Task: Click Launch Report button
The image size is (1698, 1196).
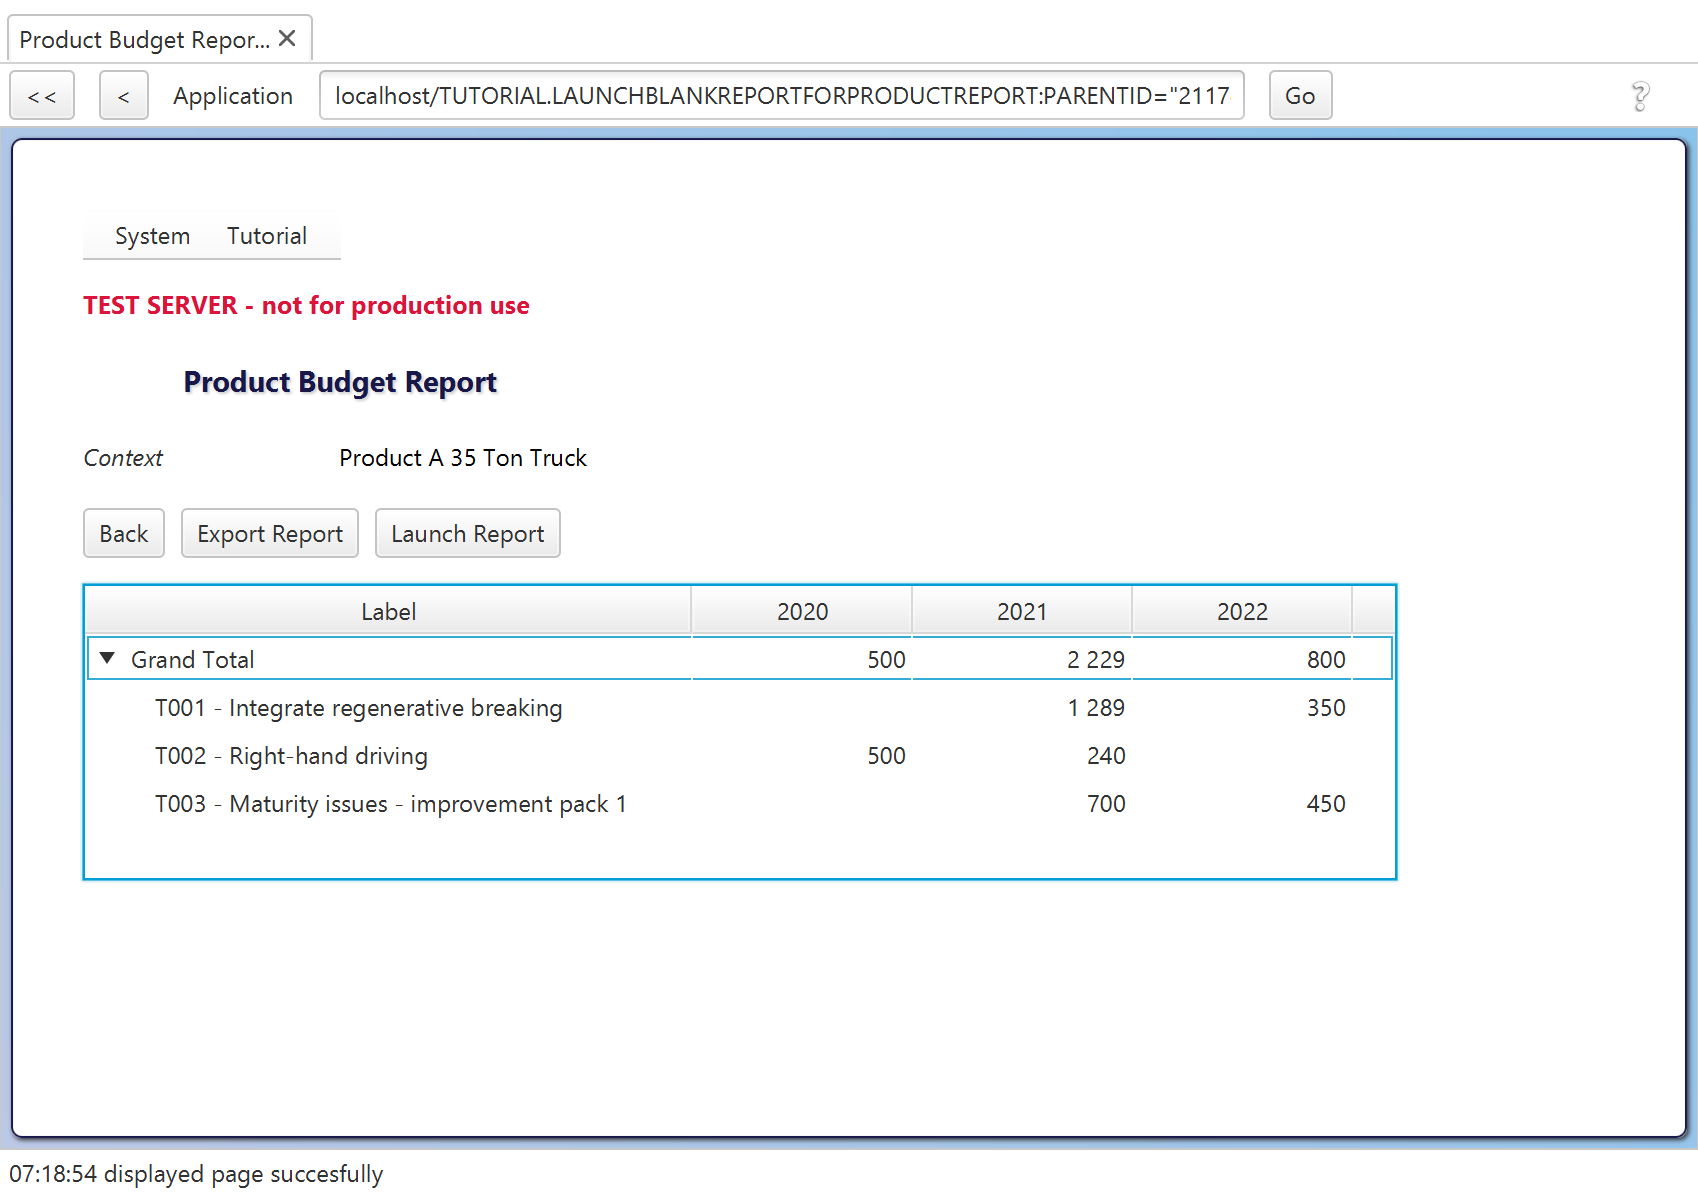Action: coord(468,533)
